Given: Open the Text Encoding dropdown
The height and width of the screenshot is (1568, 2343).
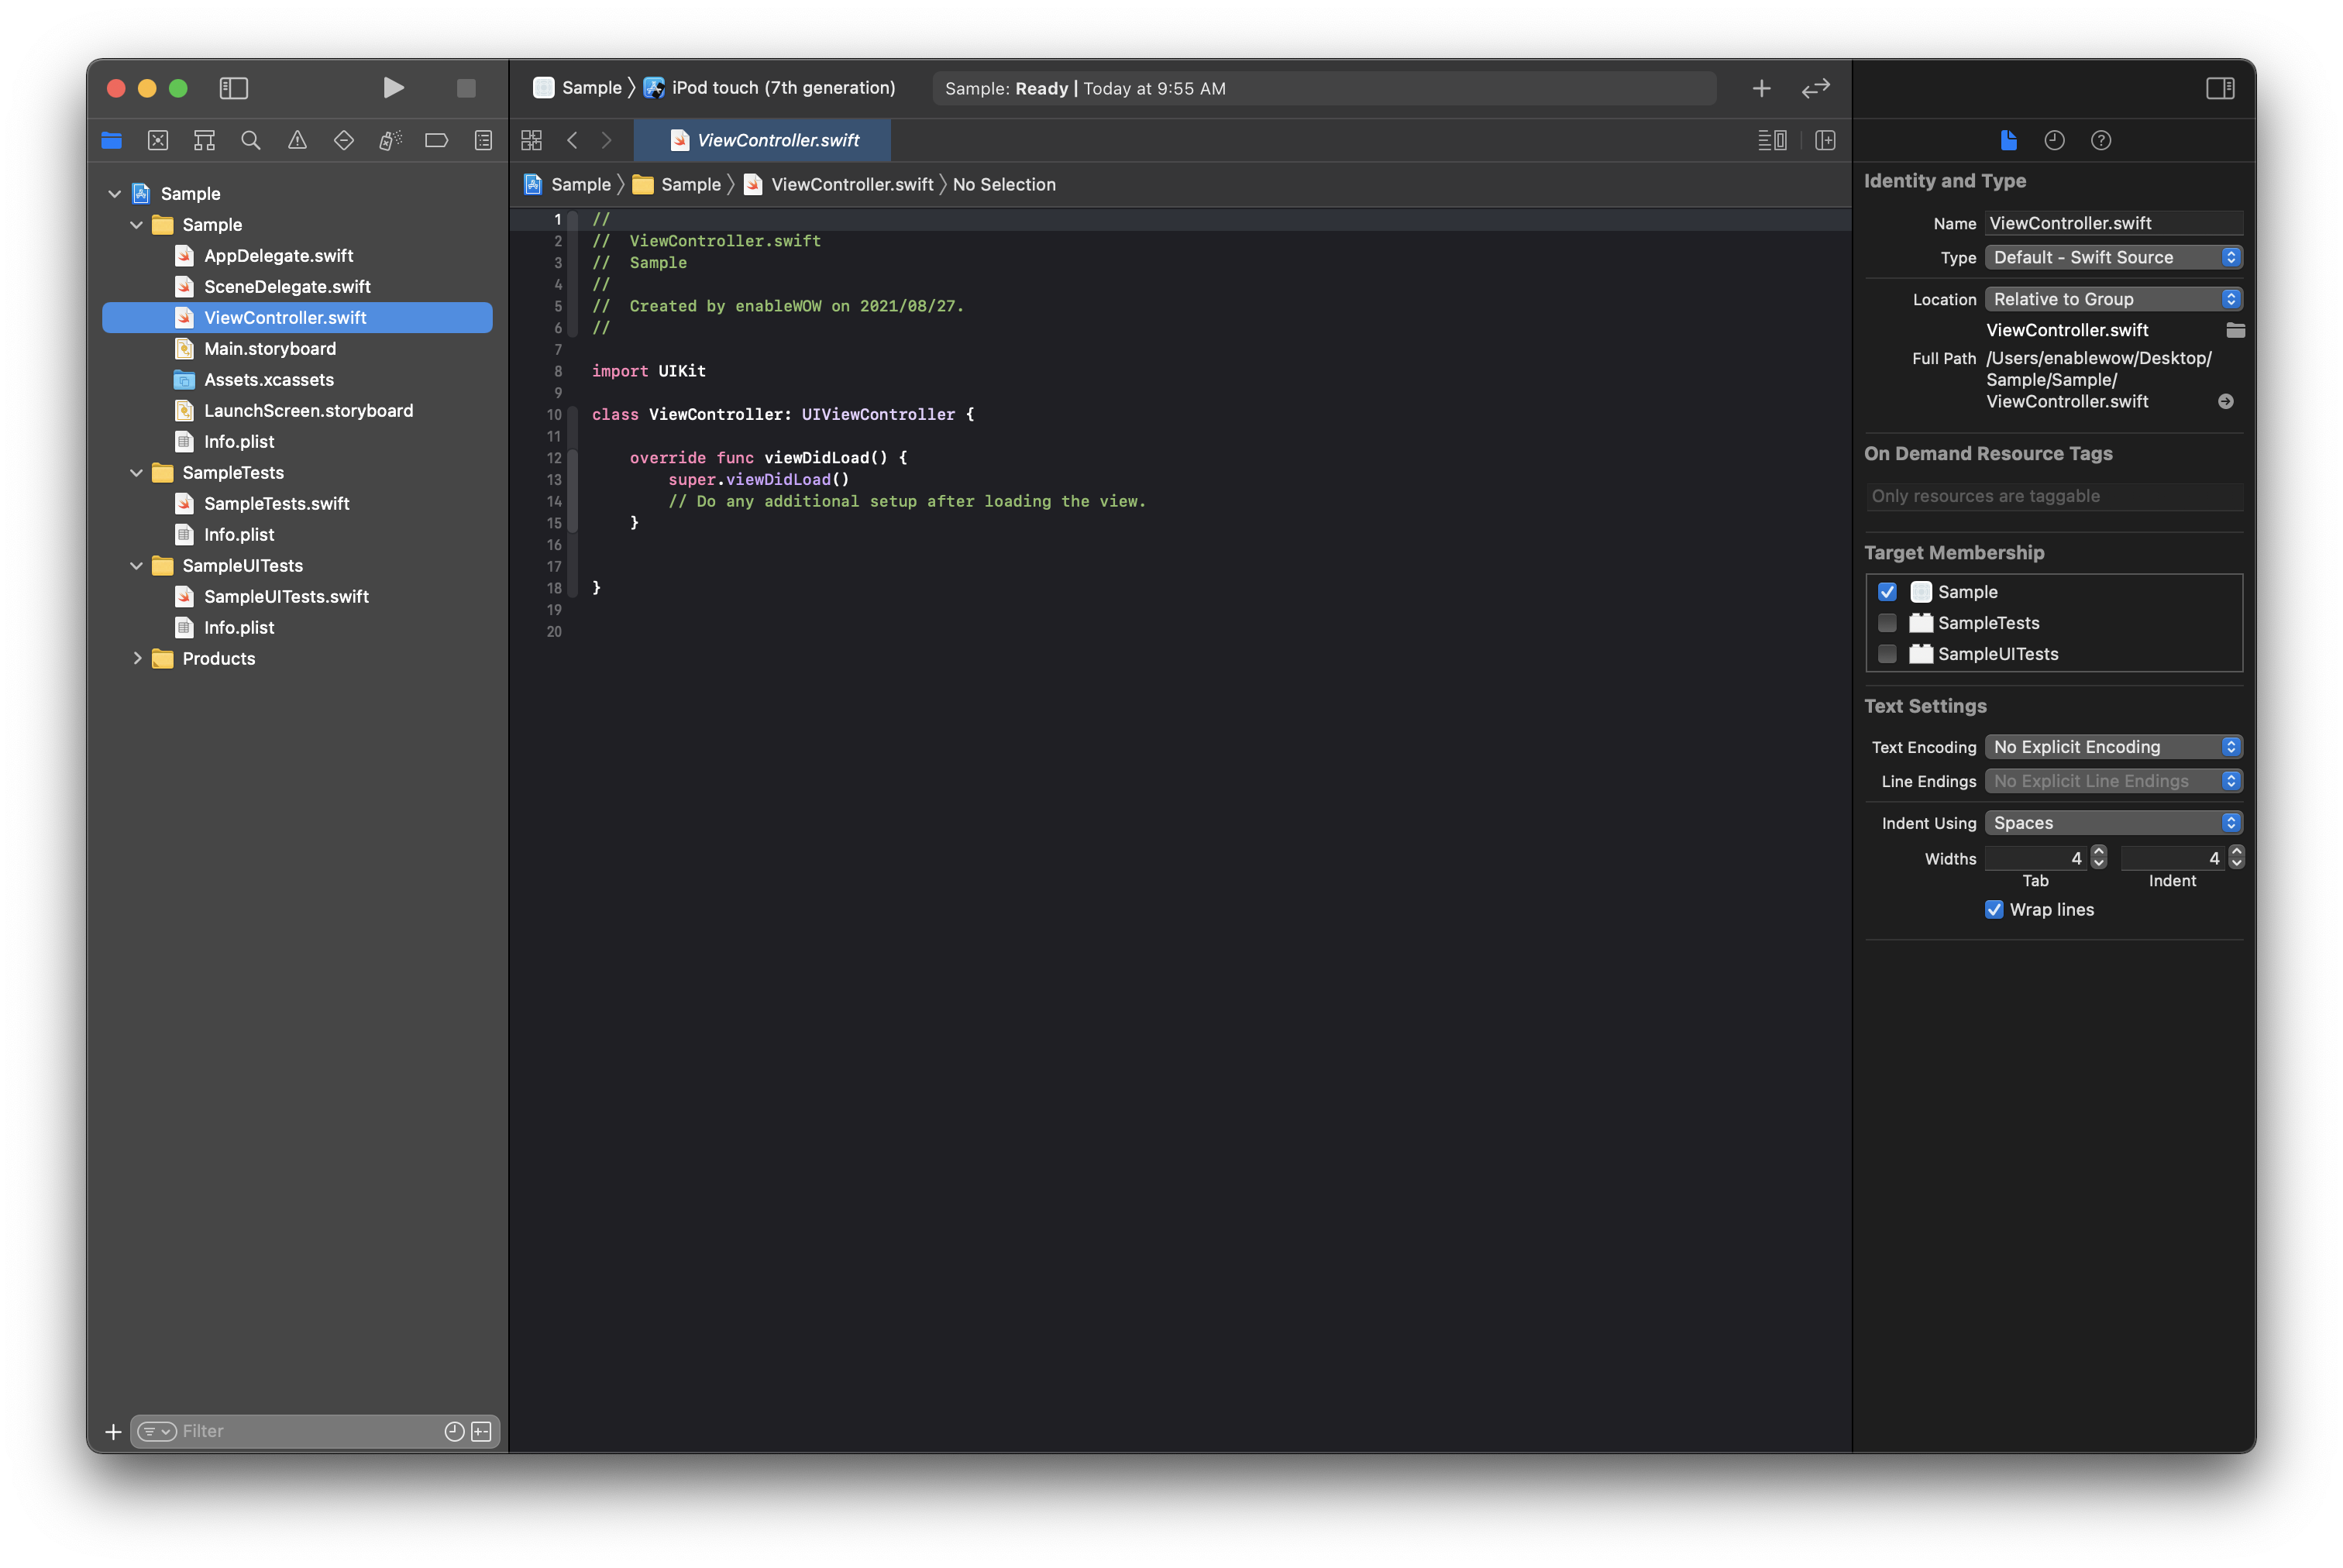Looking at the screenshot, I should click(2112, 747).
